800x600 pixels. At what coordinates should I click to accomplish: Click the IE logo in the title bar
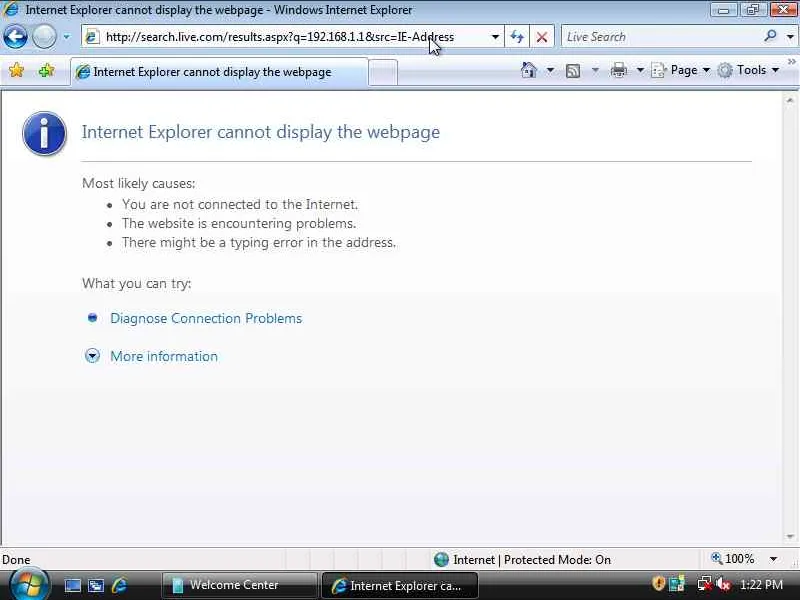tap(10, 9)
